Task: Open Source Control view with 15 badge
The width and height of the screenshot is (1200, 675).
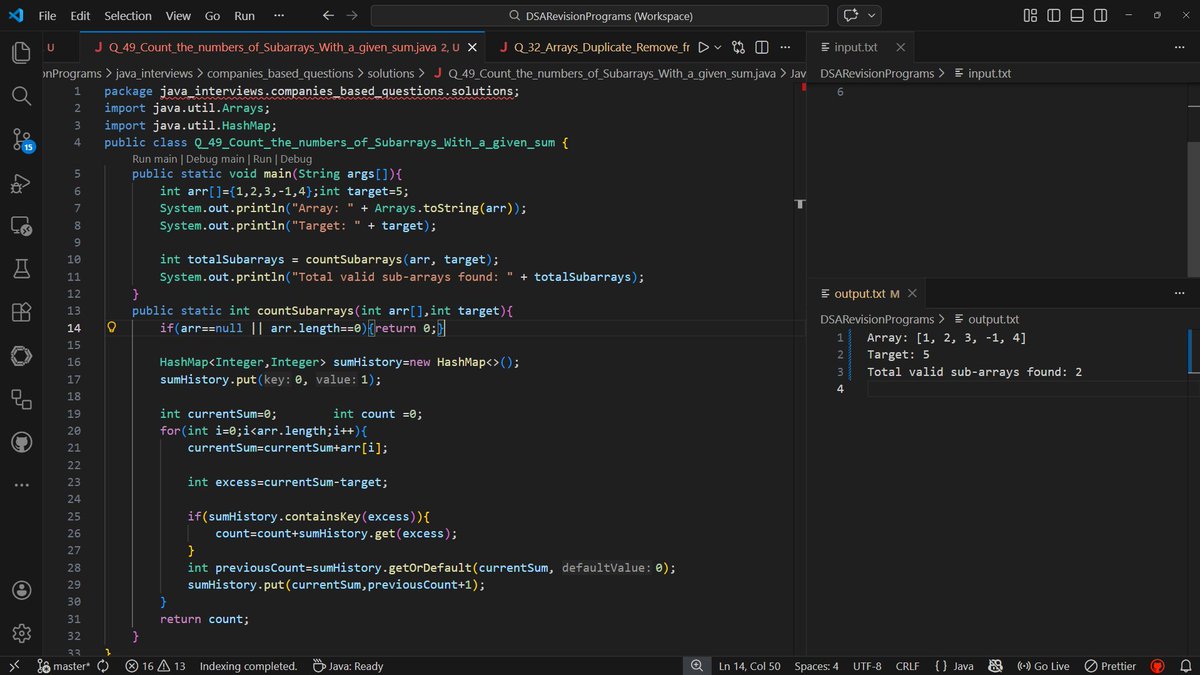Action: click(x=22, y=140)
